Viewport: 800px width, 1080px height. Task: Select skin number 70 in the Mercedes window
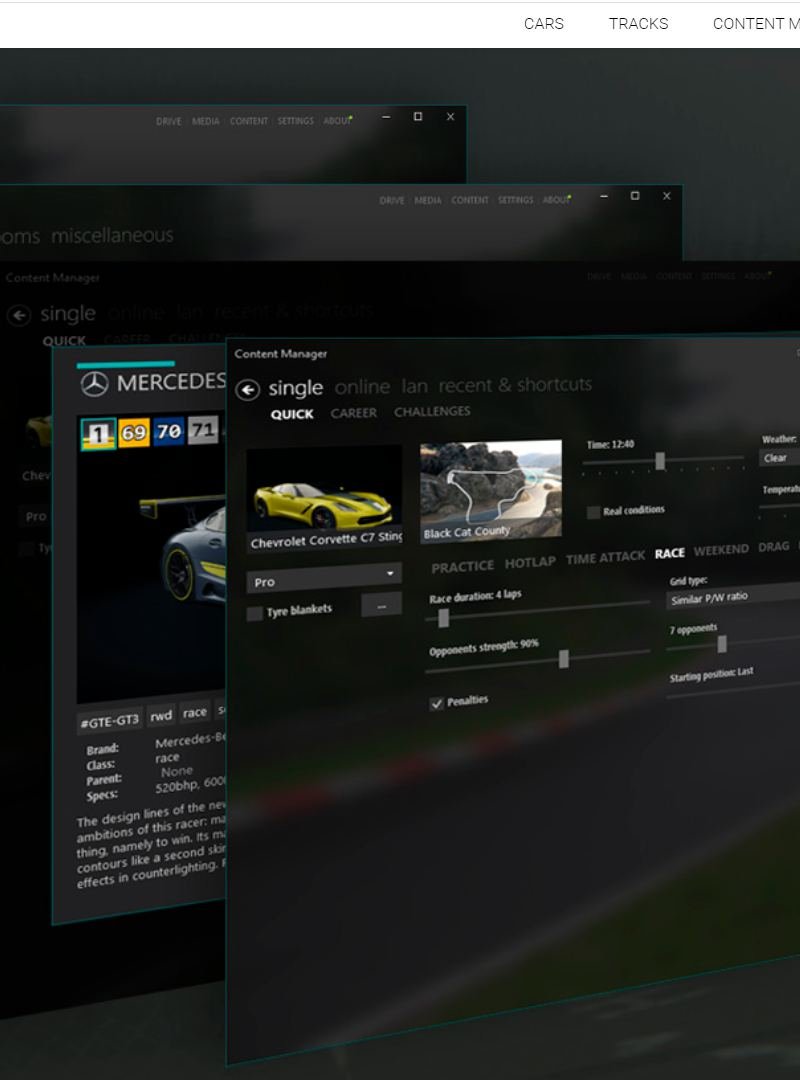click(x=169, y=431)
